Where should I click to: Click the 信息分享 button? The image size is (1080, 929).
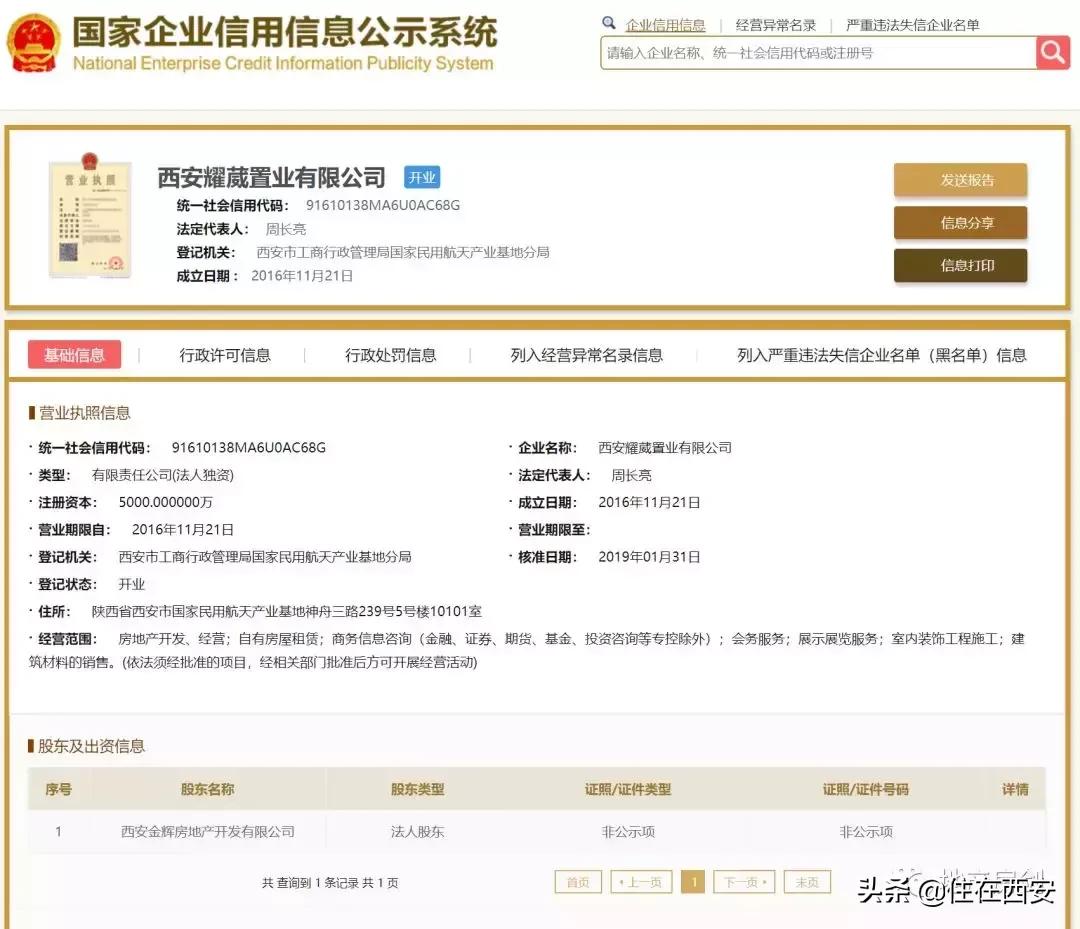click(x=959, y=223)
